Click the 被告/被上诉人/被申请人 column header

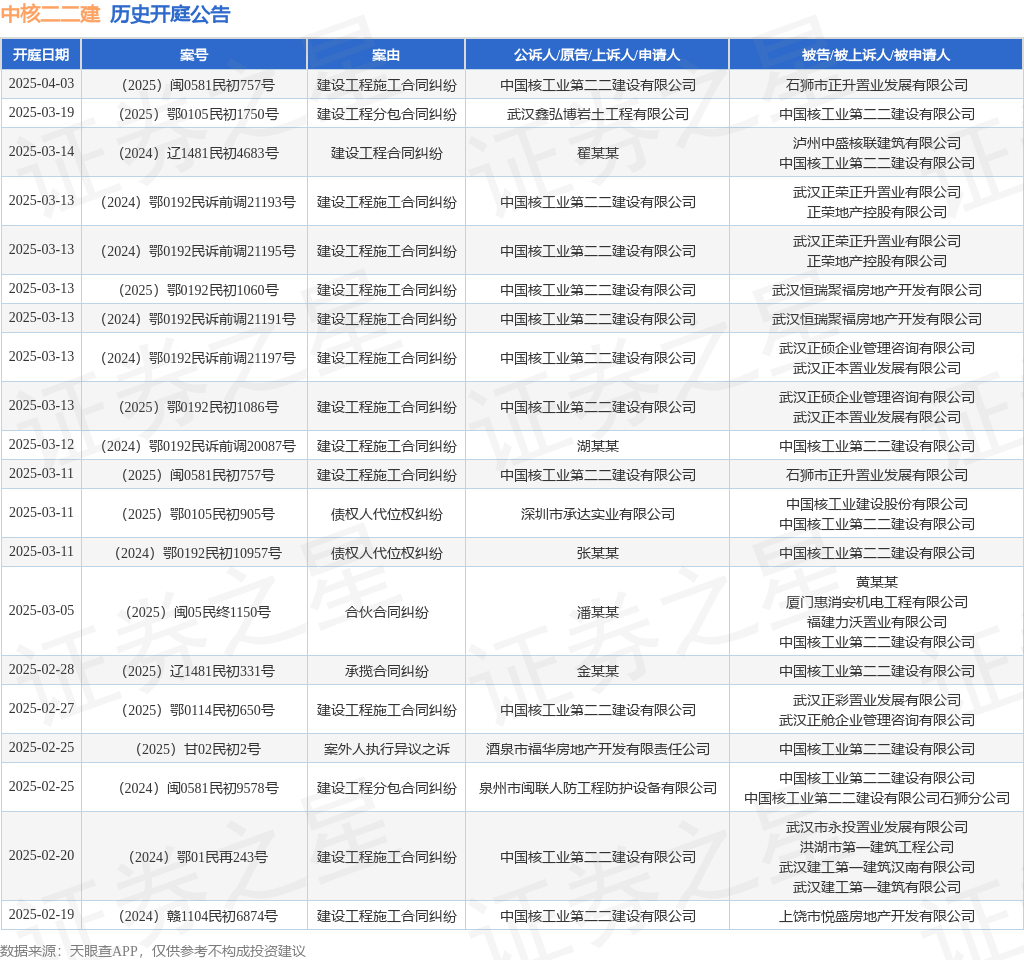876,55
